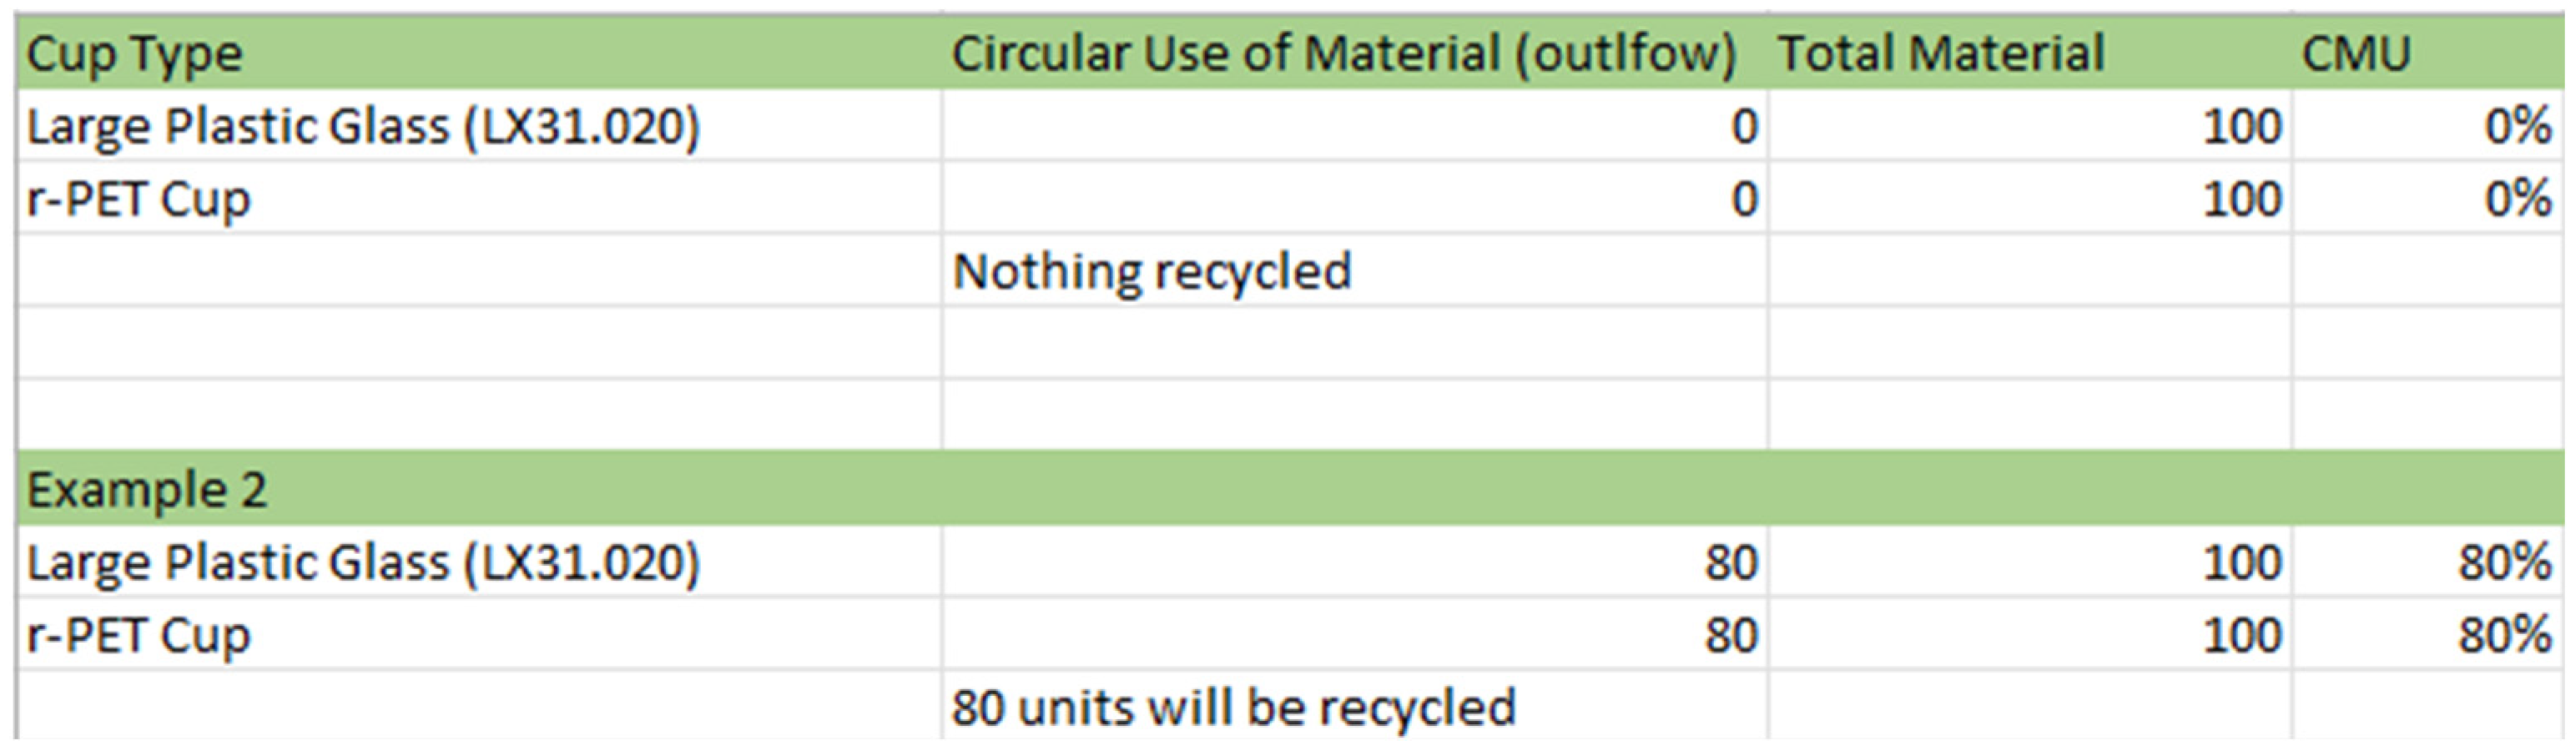Select Total Material 100 for Example 2 r-PET Cup

[2030, 635]
